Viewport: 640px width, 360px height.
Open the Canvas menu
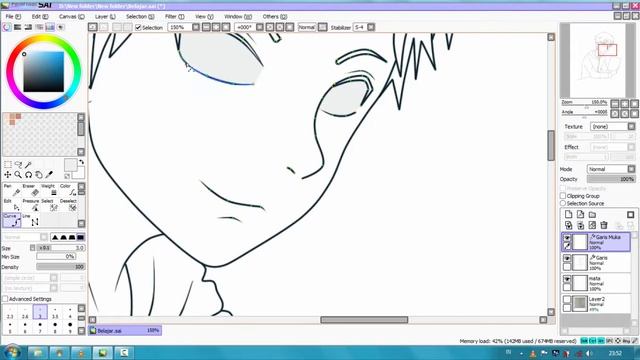pyautogui.click(x=71, y=17)
